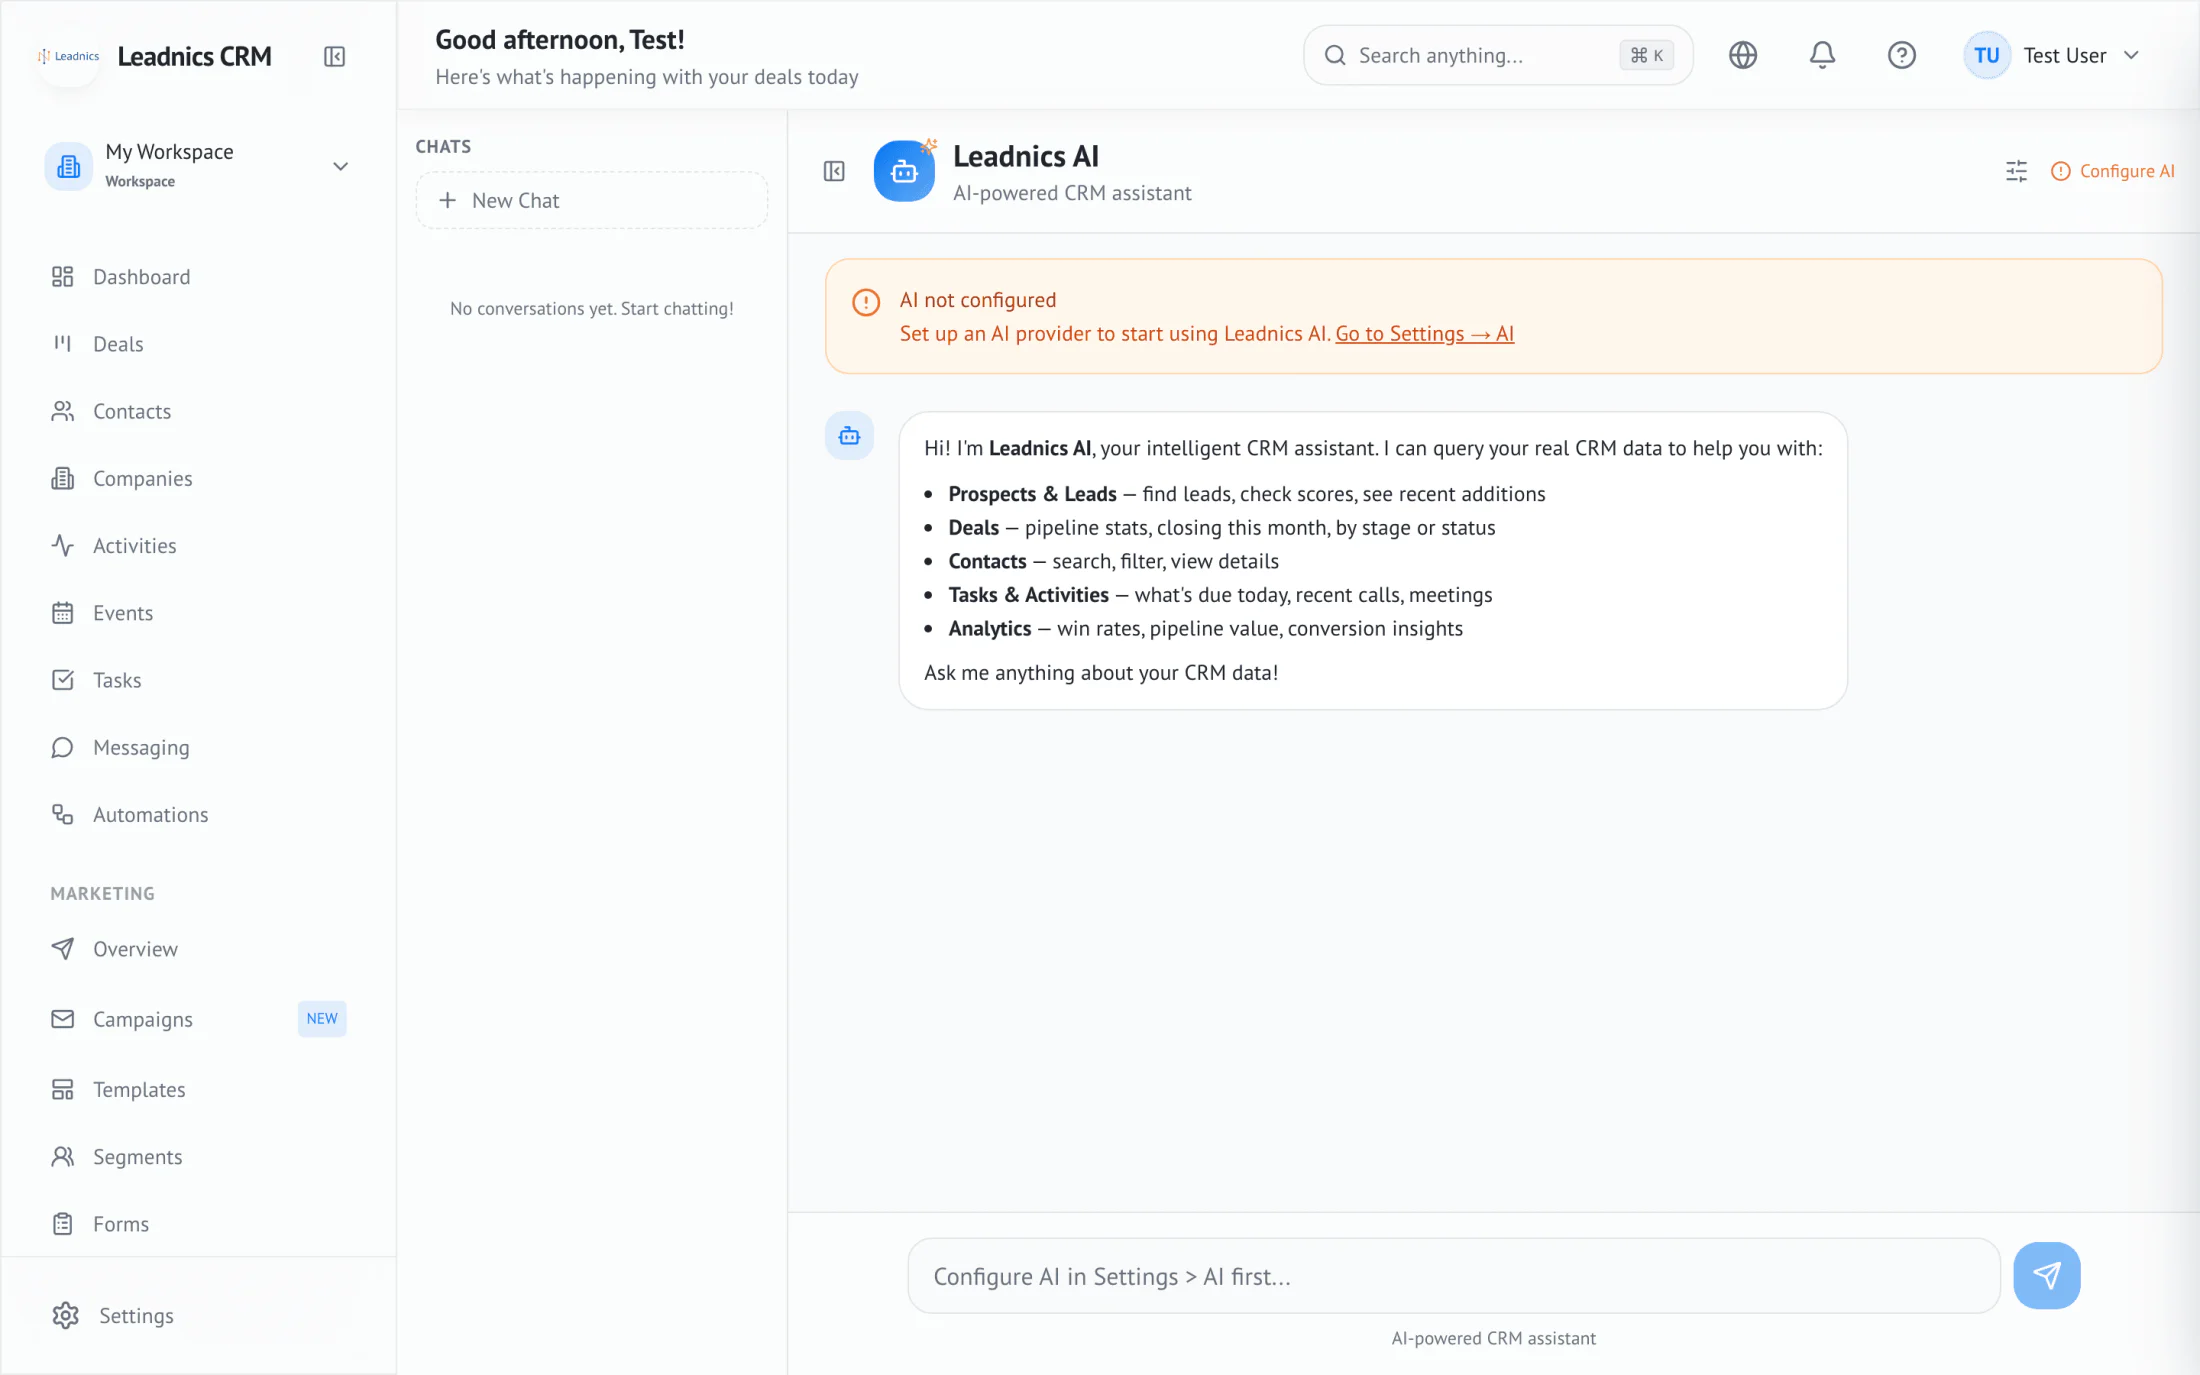Click the Leadnics AI robot avatar

904,171
